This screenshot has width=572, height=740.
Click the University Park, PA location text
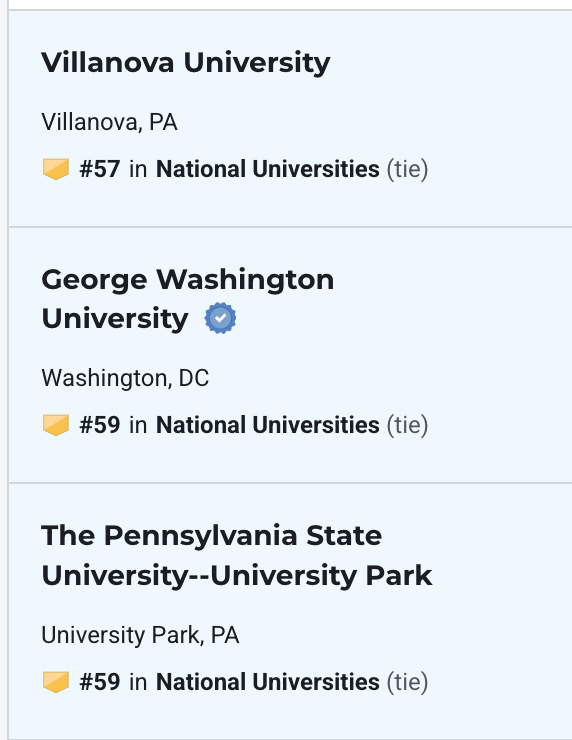[x=140, y=635]
